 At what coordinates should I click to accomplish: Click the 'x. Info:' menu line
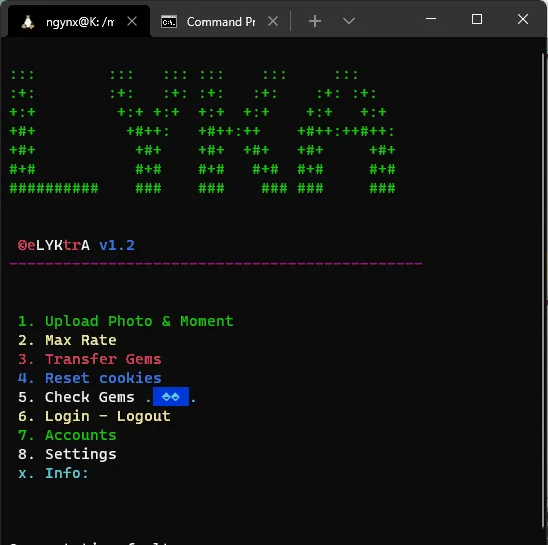click(53, 473)
